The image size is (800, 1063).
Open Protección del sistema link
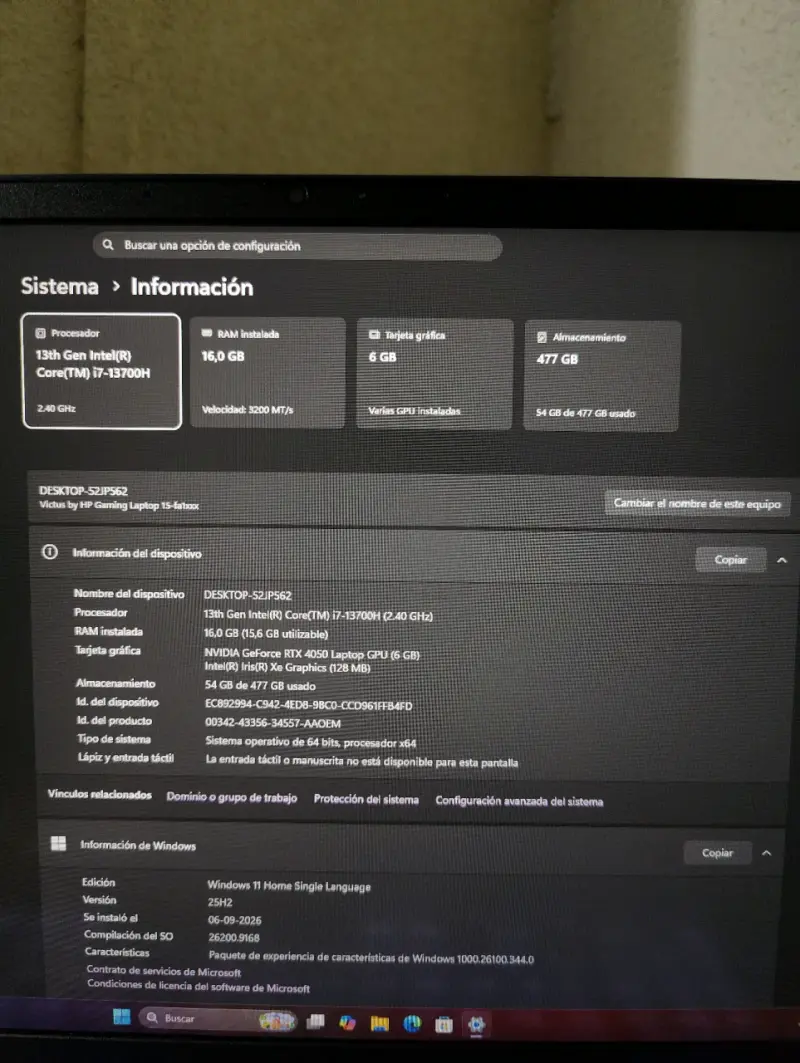(366, 799)
